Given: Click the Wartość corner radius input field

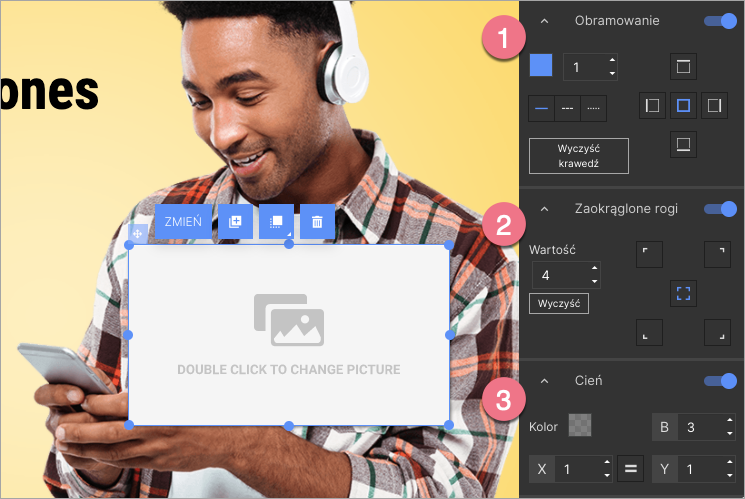Looking at the screenshot, I should pyautogui.click(x=558, y=274).
